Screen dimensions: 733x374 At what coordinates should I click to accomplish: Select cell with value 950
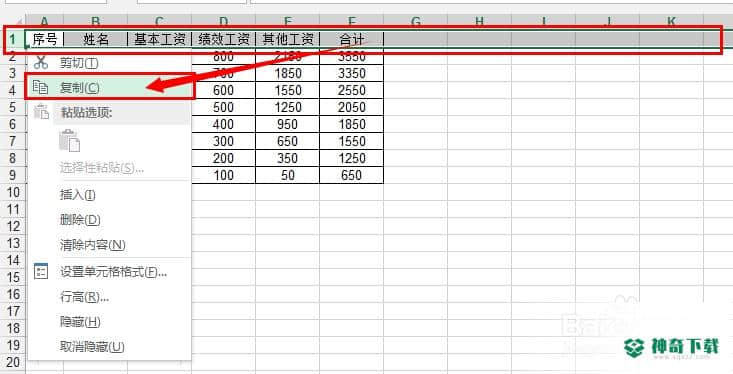pyautogui.click(x=287, y=124)
